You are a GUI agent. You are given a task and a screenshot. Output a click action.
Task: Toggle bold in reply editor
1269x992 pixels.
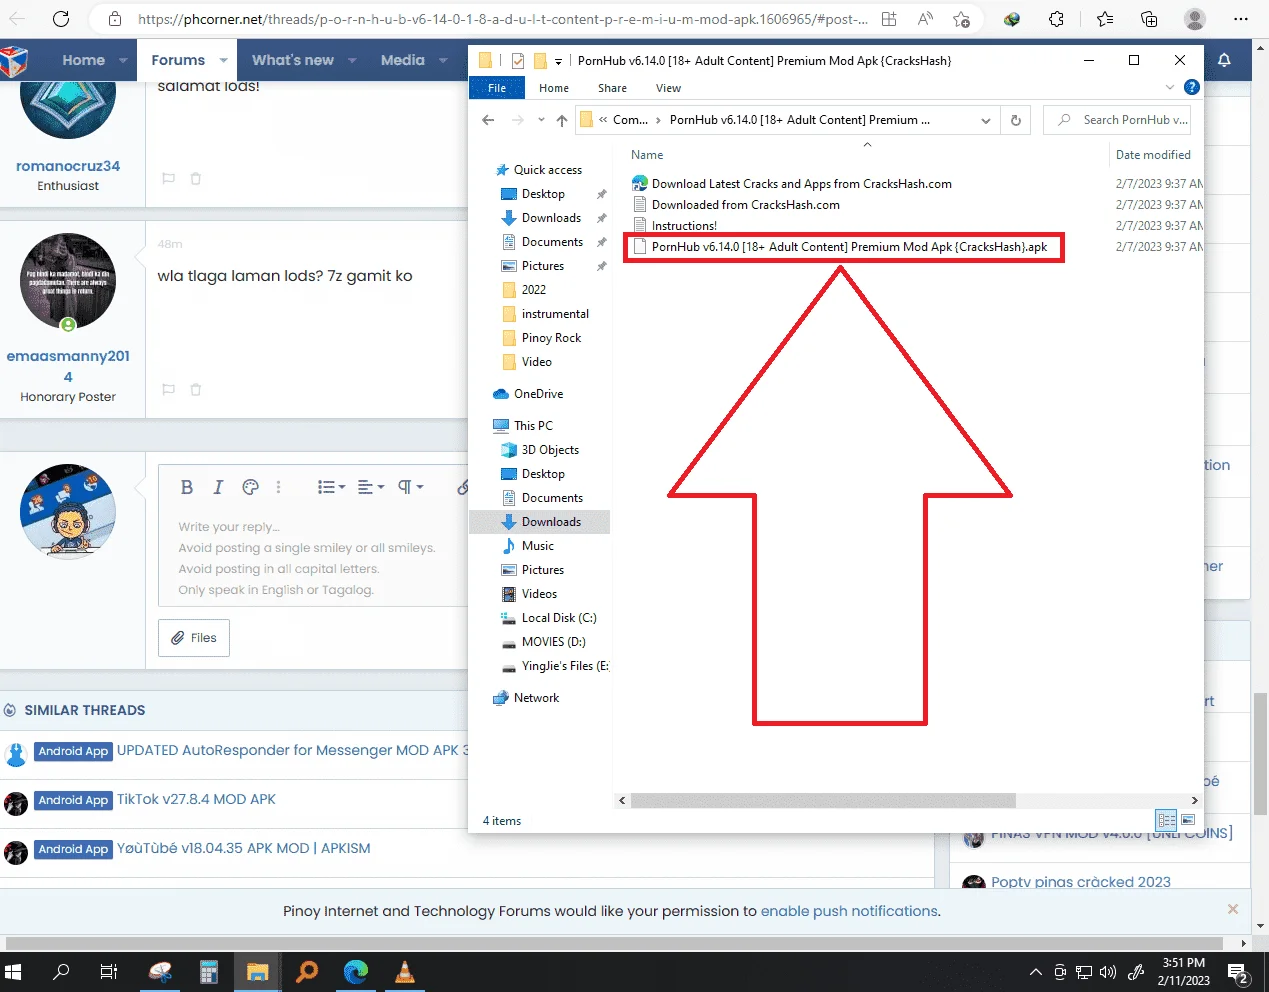point(187,487)
